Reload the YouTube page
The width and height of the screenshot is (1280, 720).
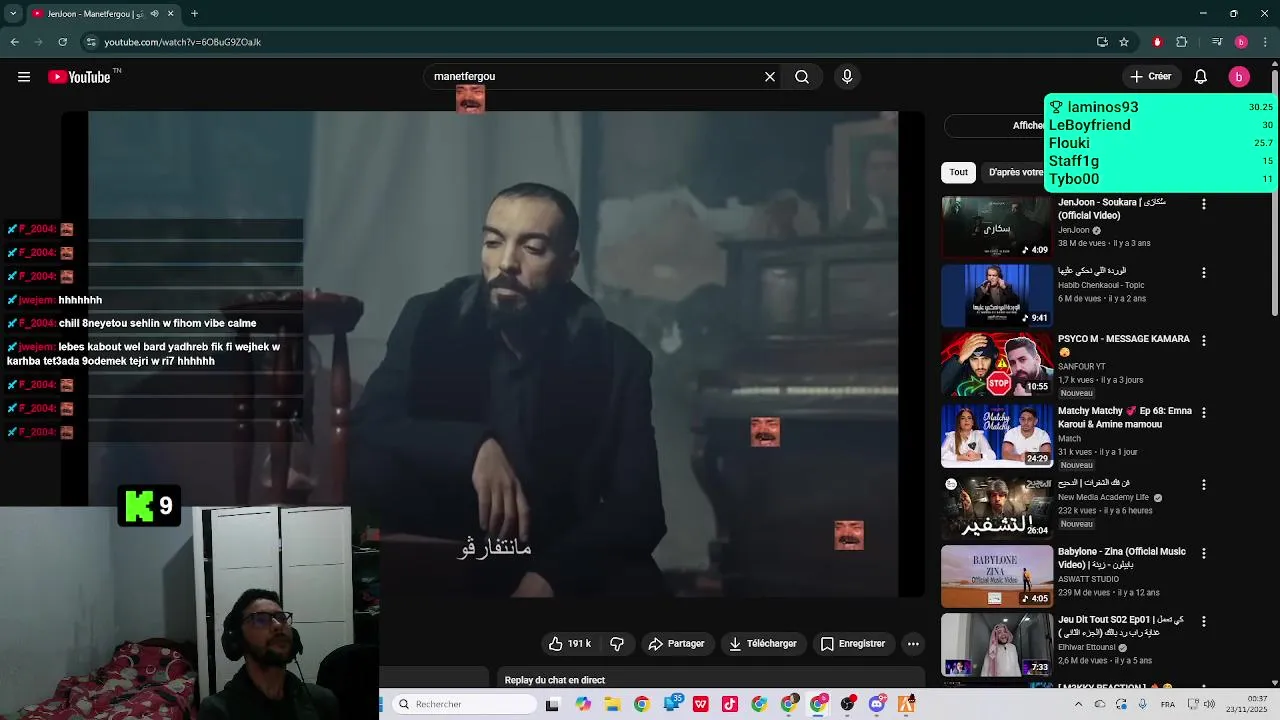click(62, 42)
